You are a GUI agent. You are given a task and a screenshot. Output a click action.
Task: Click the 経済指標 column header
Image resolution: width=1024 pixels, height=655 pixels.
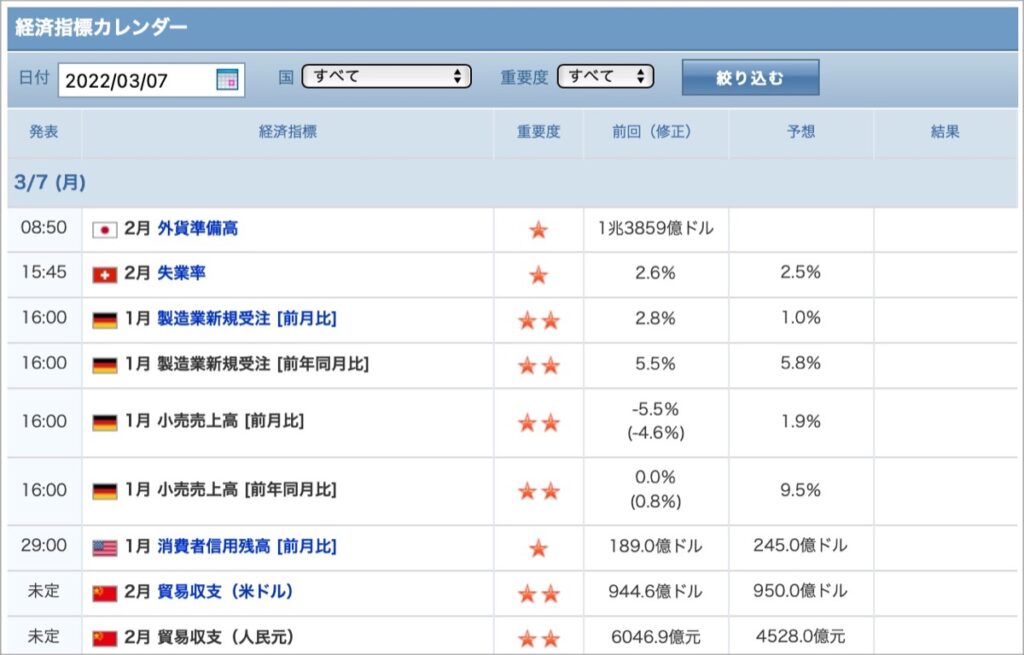(288, 132)
